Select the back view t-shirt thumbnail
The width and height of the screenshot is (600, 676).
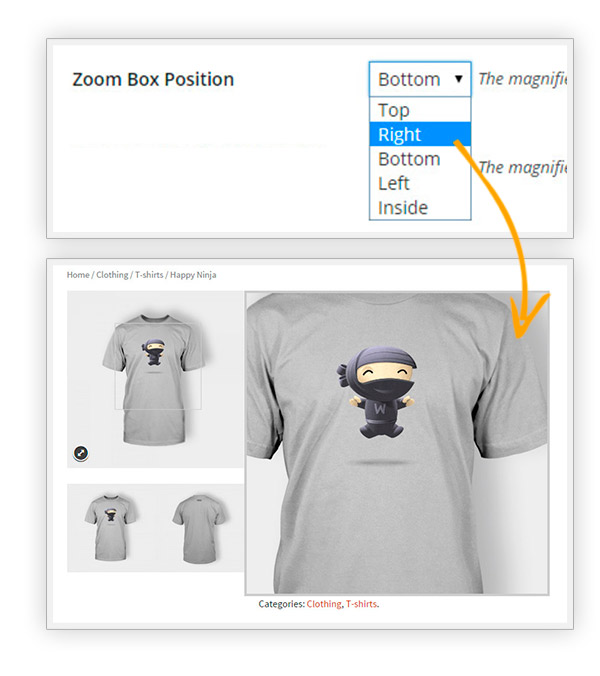(200, 529)
